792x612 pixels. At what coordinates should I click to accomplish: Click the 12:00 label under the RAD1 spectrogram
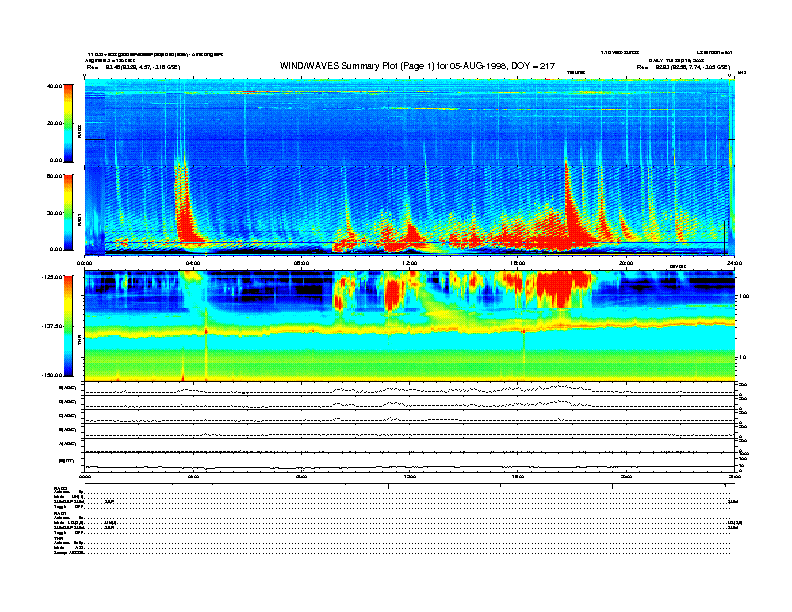[x=410, y=263]
